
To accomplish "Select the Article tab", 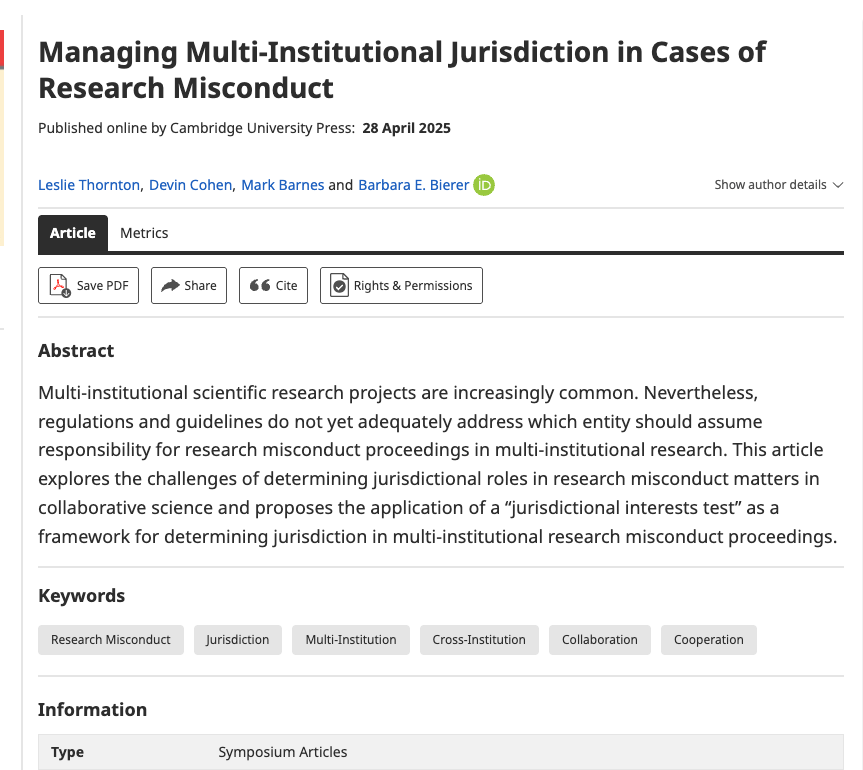I will coord(73,233).
